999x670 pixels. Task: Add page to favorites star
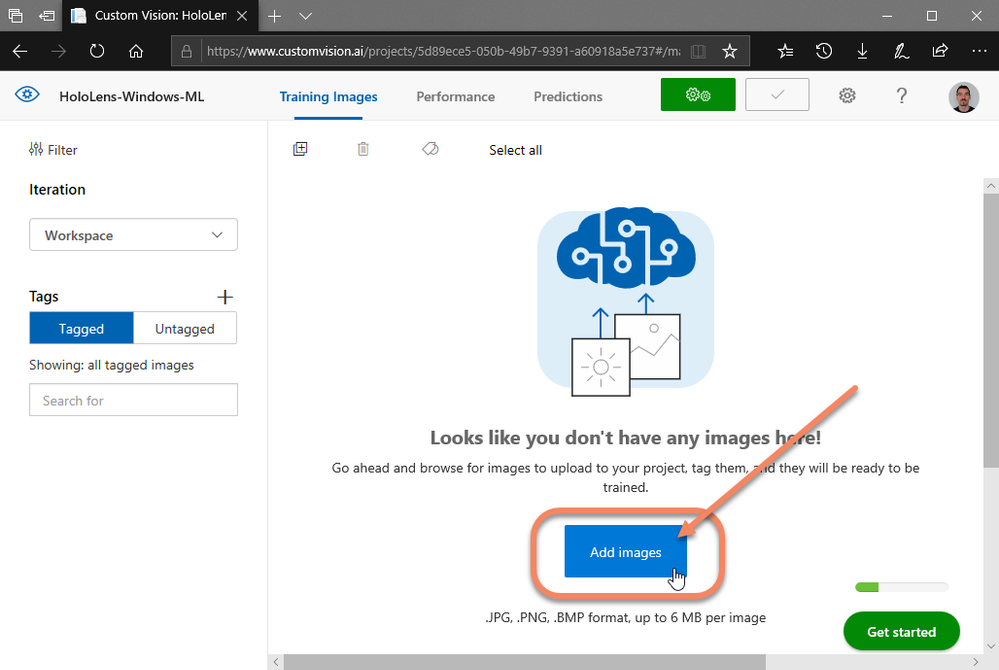[729, 51]
